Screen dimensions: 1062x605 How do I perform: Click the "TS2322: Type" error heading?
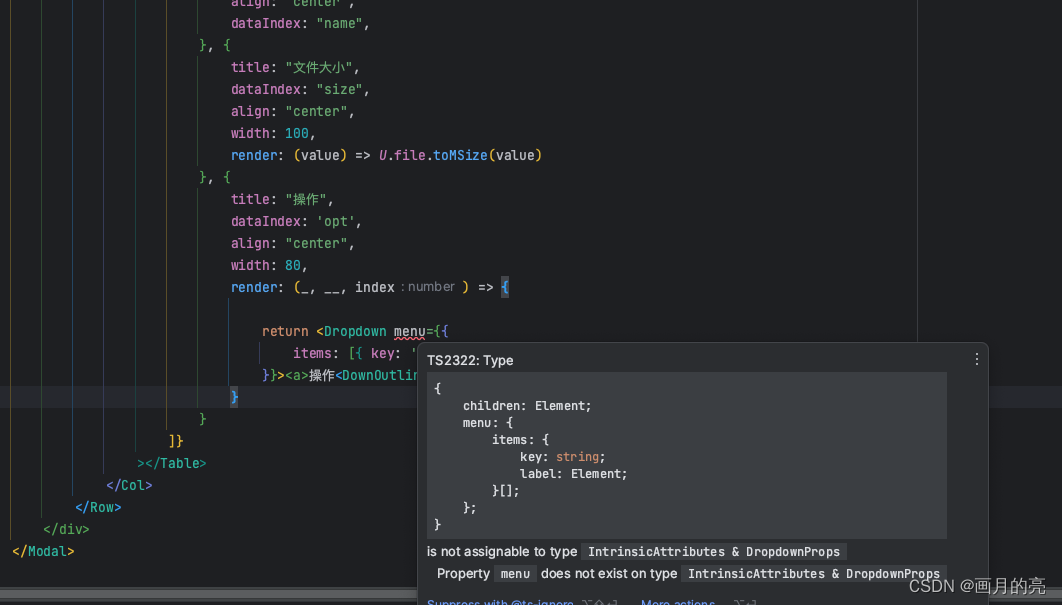[470, 360]
